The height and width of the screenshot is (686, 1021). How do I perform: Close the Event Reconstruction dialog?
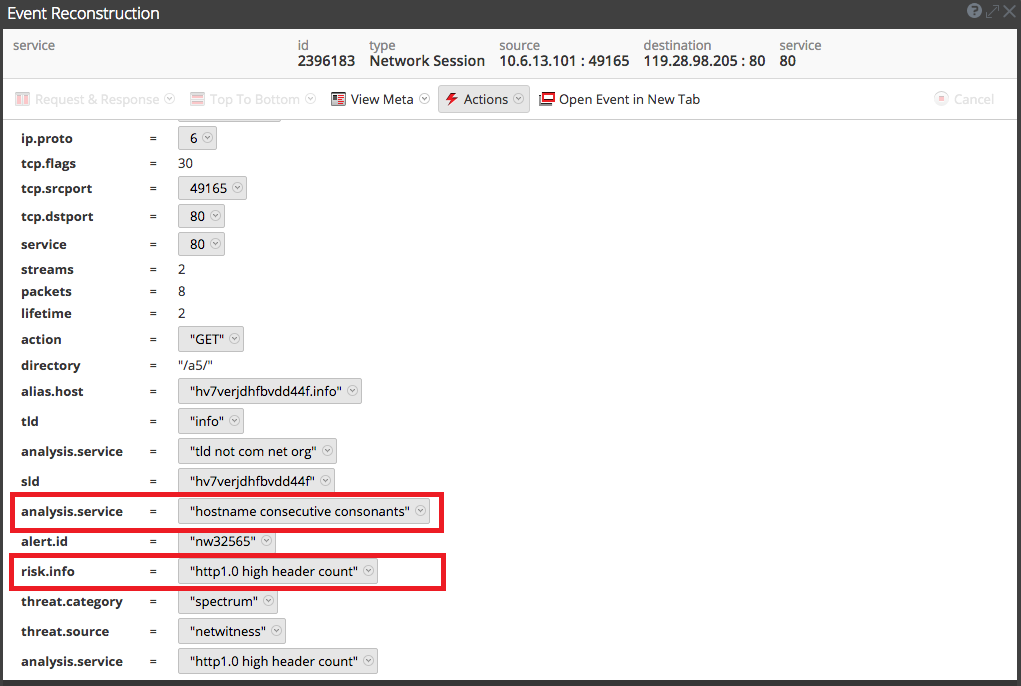coord(1009,11)
